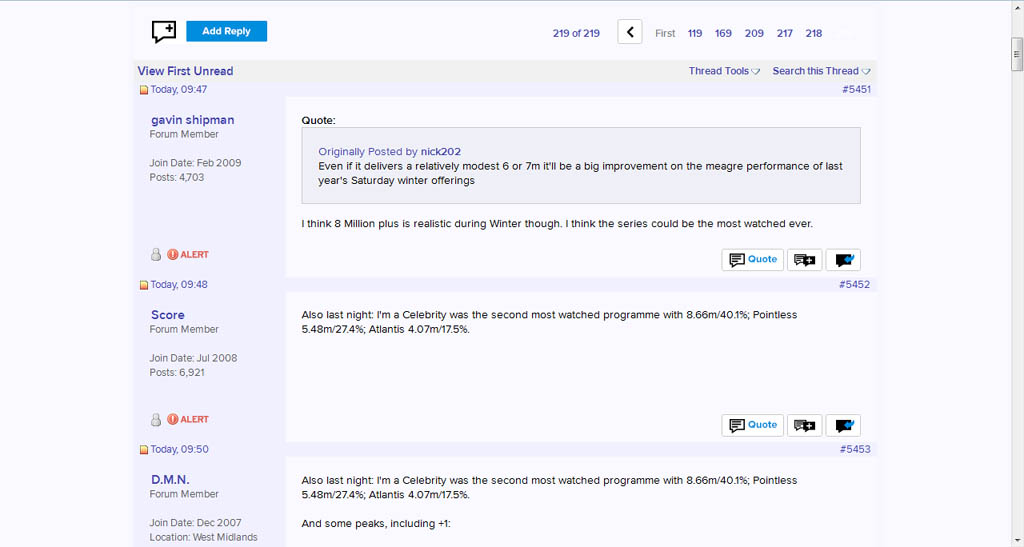
Task: Open page 119 of the thread
Action: click(x=695, y=33)
